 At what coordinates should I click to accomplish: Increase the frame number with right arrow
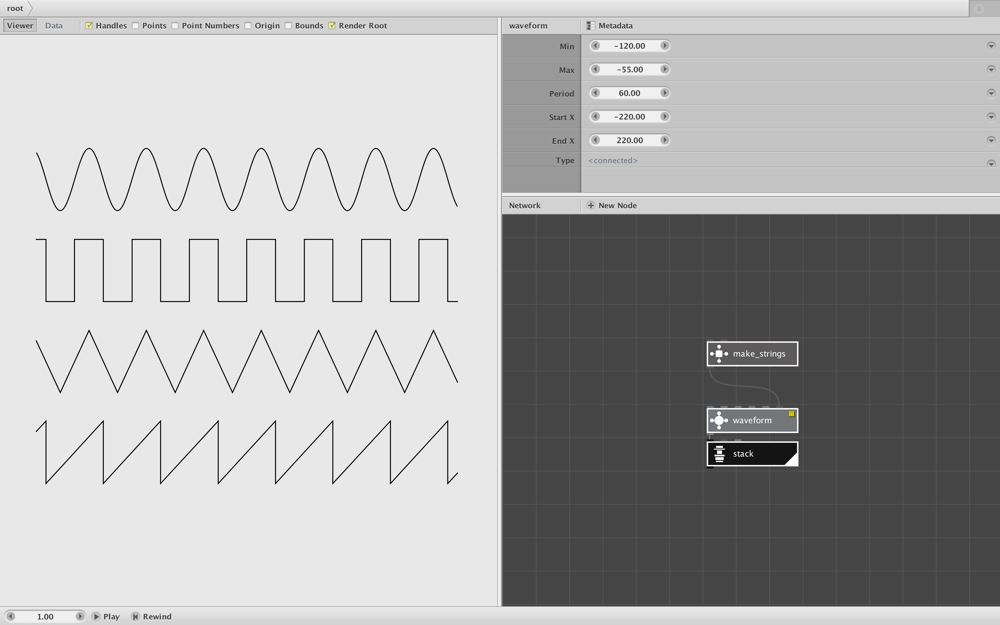(80, 617)
